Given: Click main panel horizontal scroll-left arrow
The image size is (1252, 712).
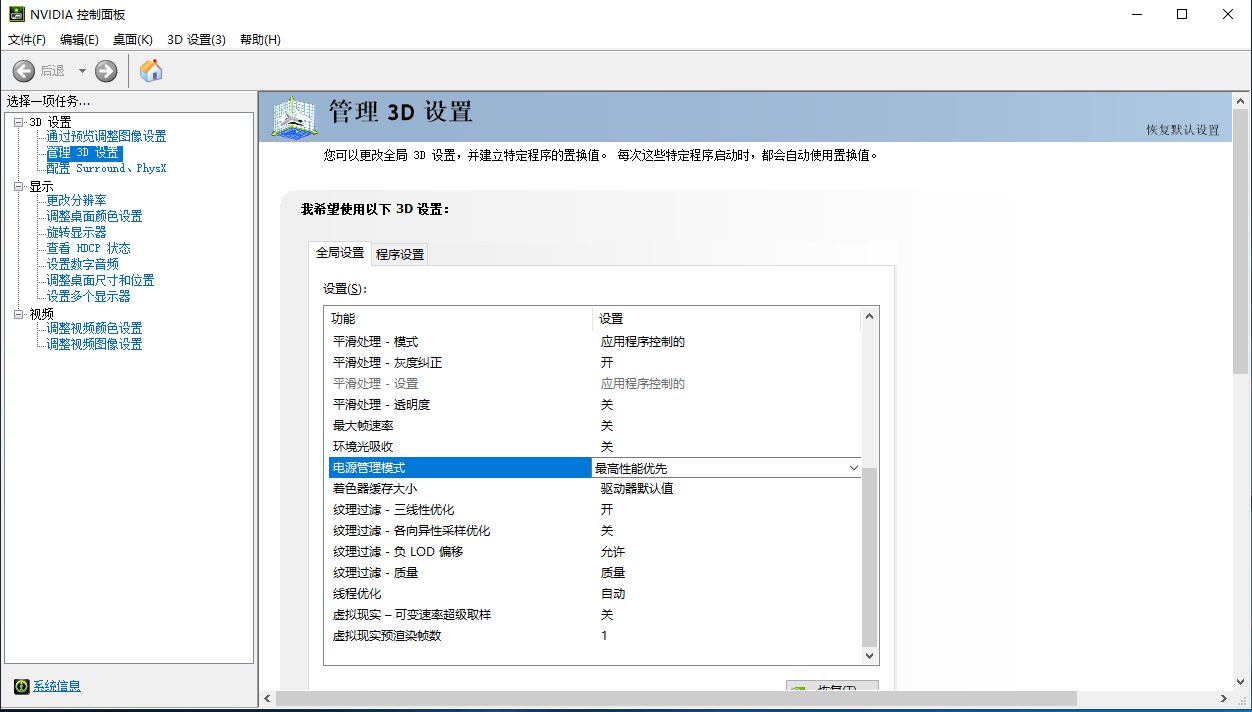Looking at the screenshot, I should pyautogui.click(x=268, y=698).
